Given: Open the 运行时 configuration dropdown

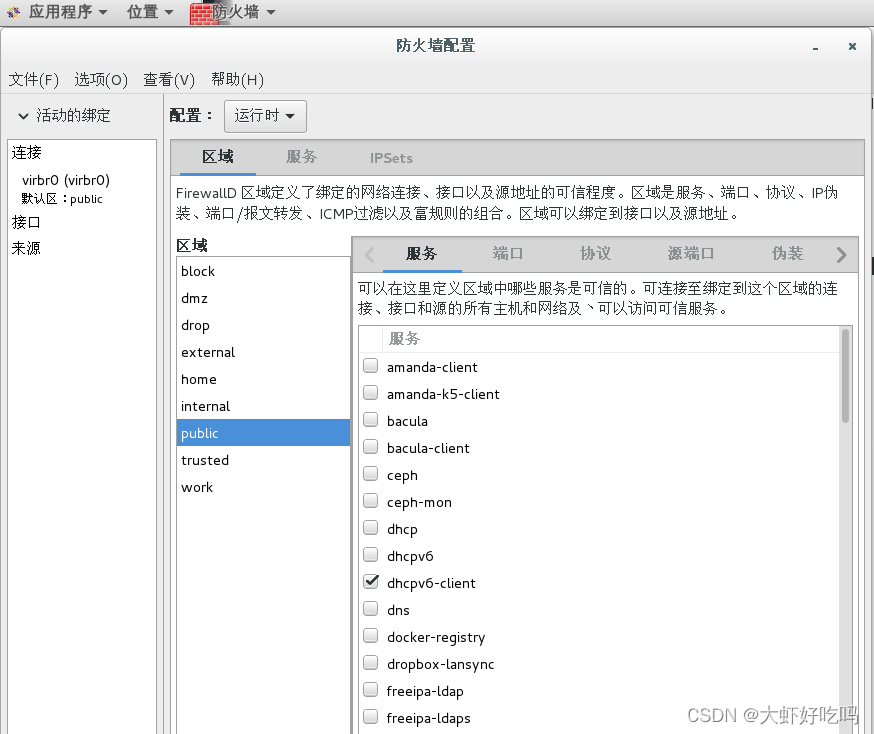Looking at the screenshot, I should click(x=265, y=116).
